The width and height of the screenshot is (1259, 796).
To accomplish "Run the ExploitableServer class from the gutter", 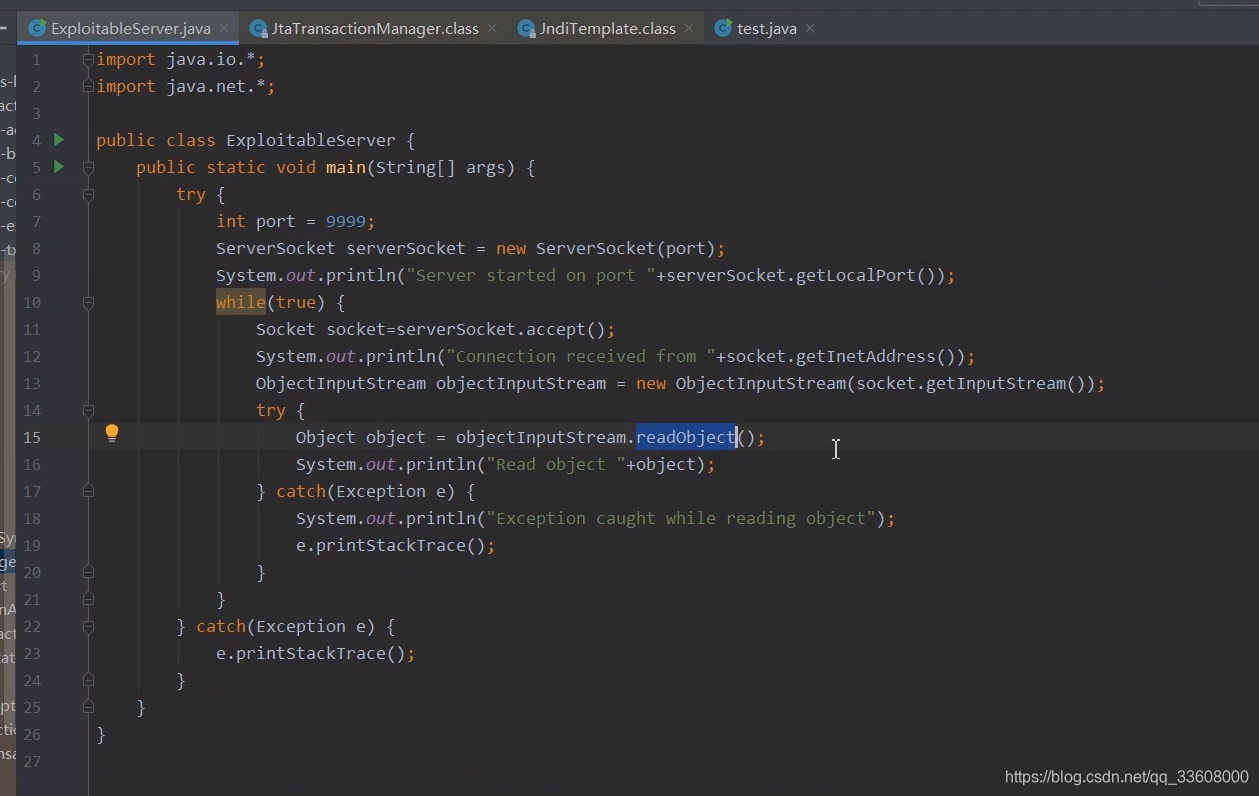I will 59,139.
